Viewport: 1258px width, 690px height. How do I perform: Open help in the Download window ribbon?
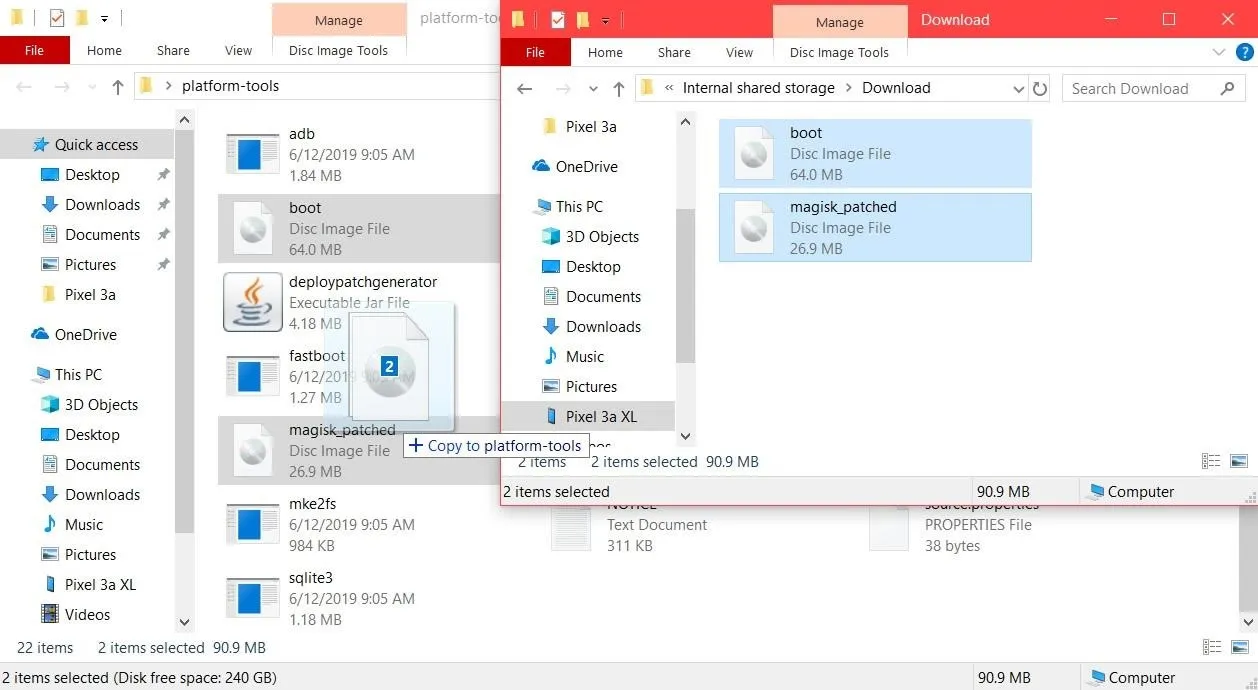[1245, 52]
